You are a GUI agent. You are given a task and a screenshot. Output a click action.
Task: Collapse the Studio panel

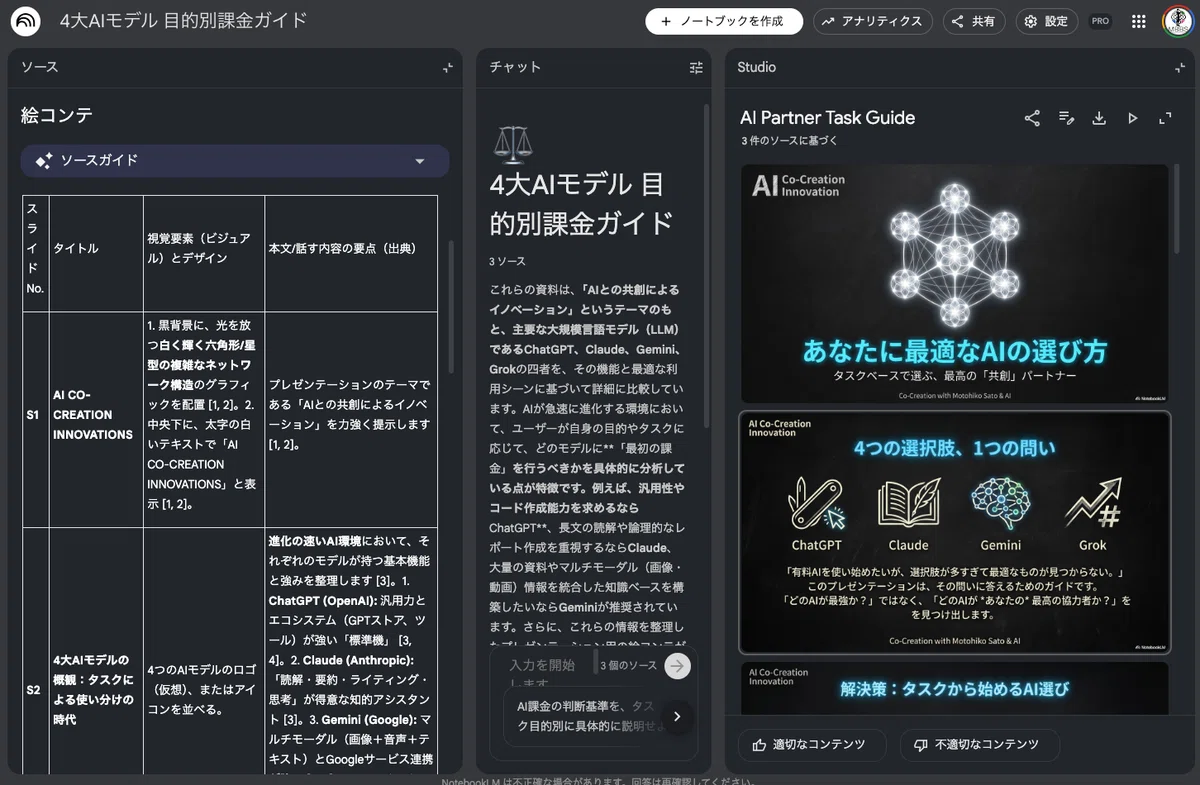[x=1179, y=67]
